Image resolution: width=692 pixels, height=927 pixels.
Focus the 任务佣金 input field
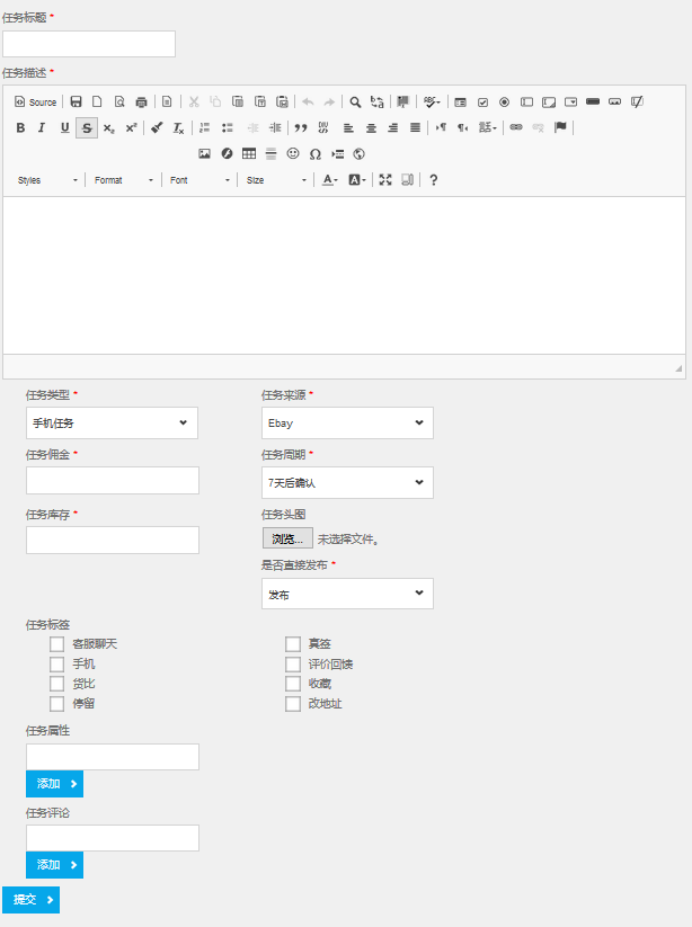112,481
